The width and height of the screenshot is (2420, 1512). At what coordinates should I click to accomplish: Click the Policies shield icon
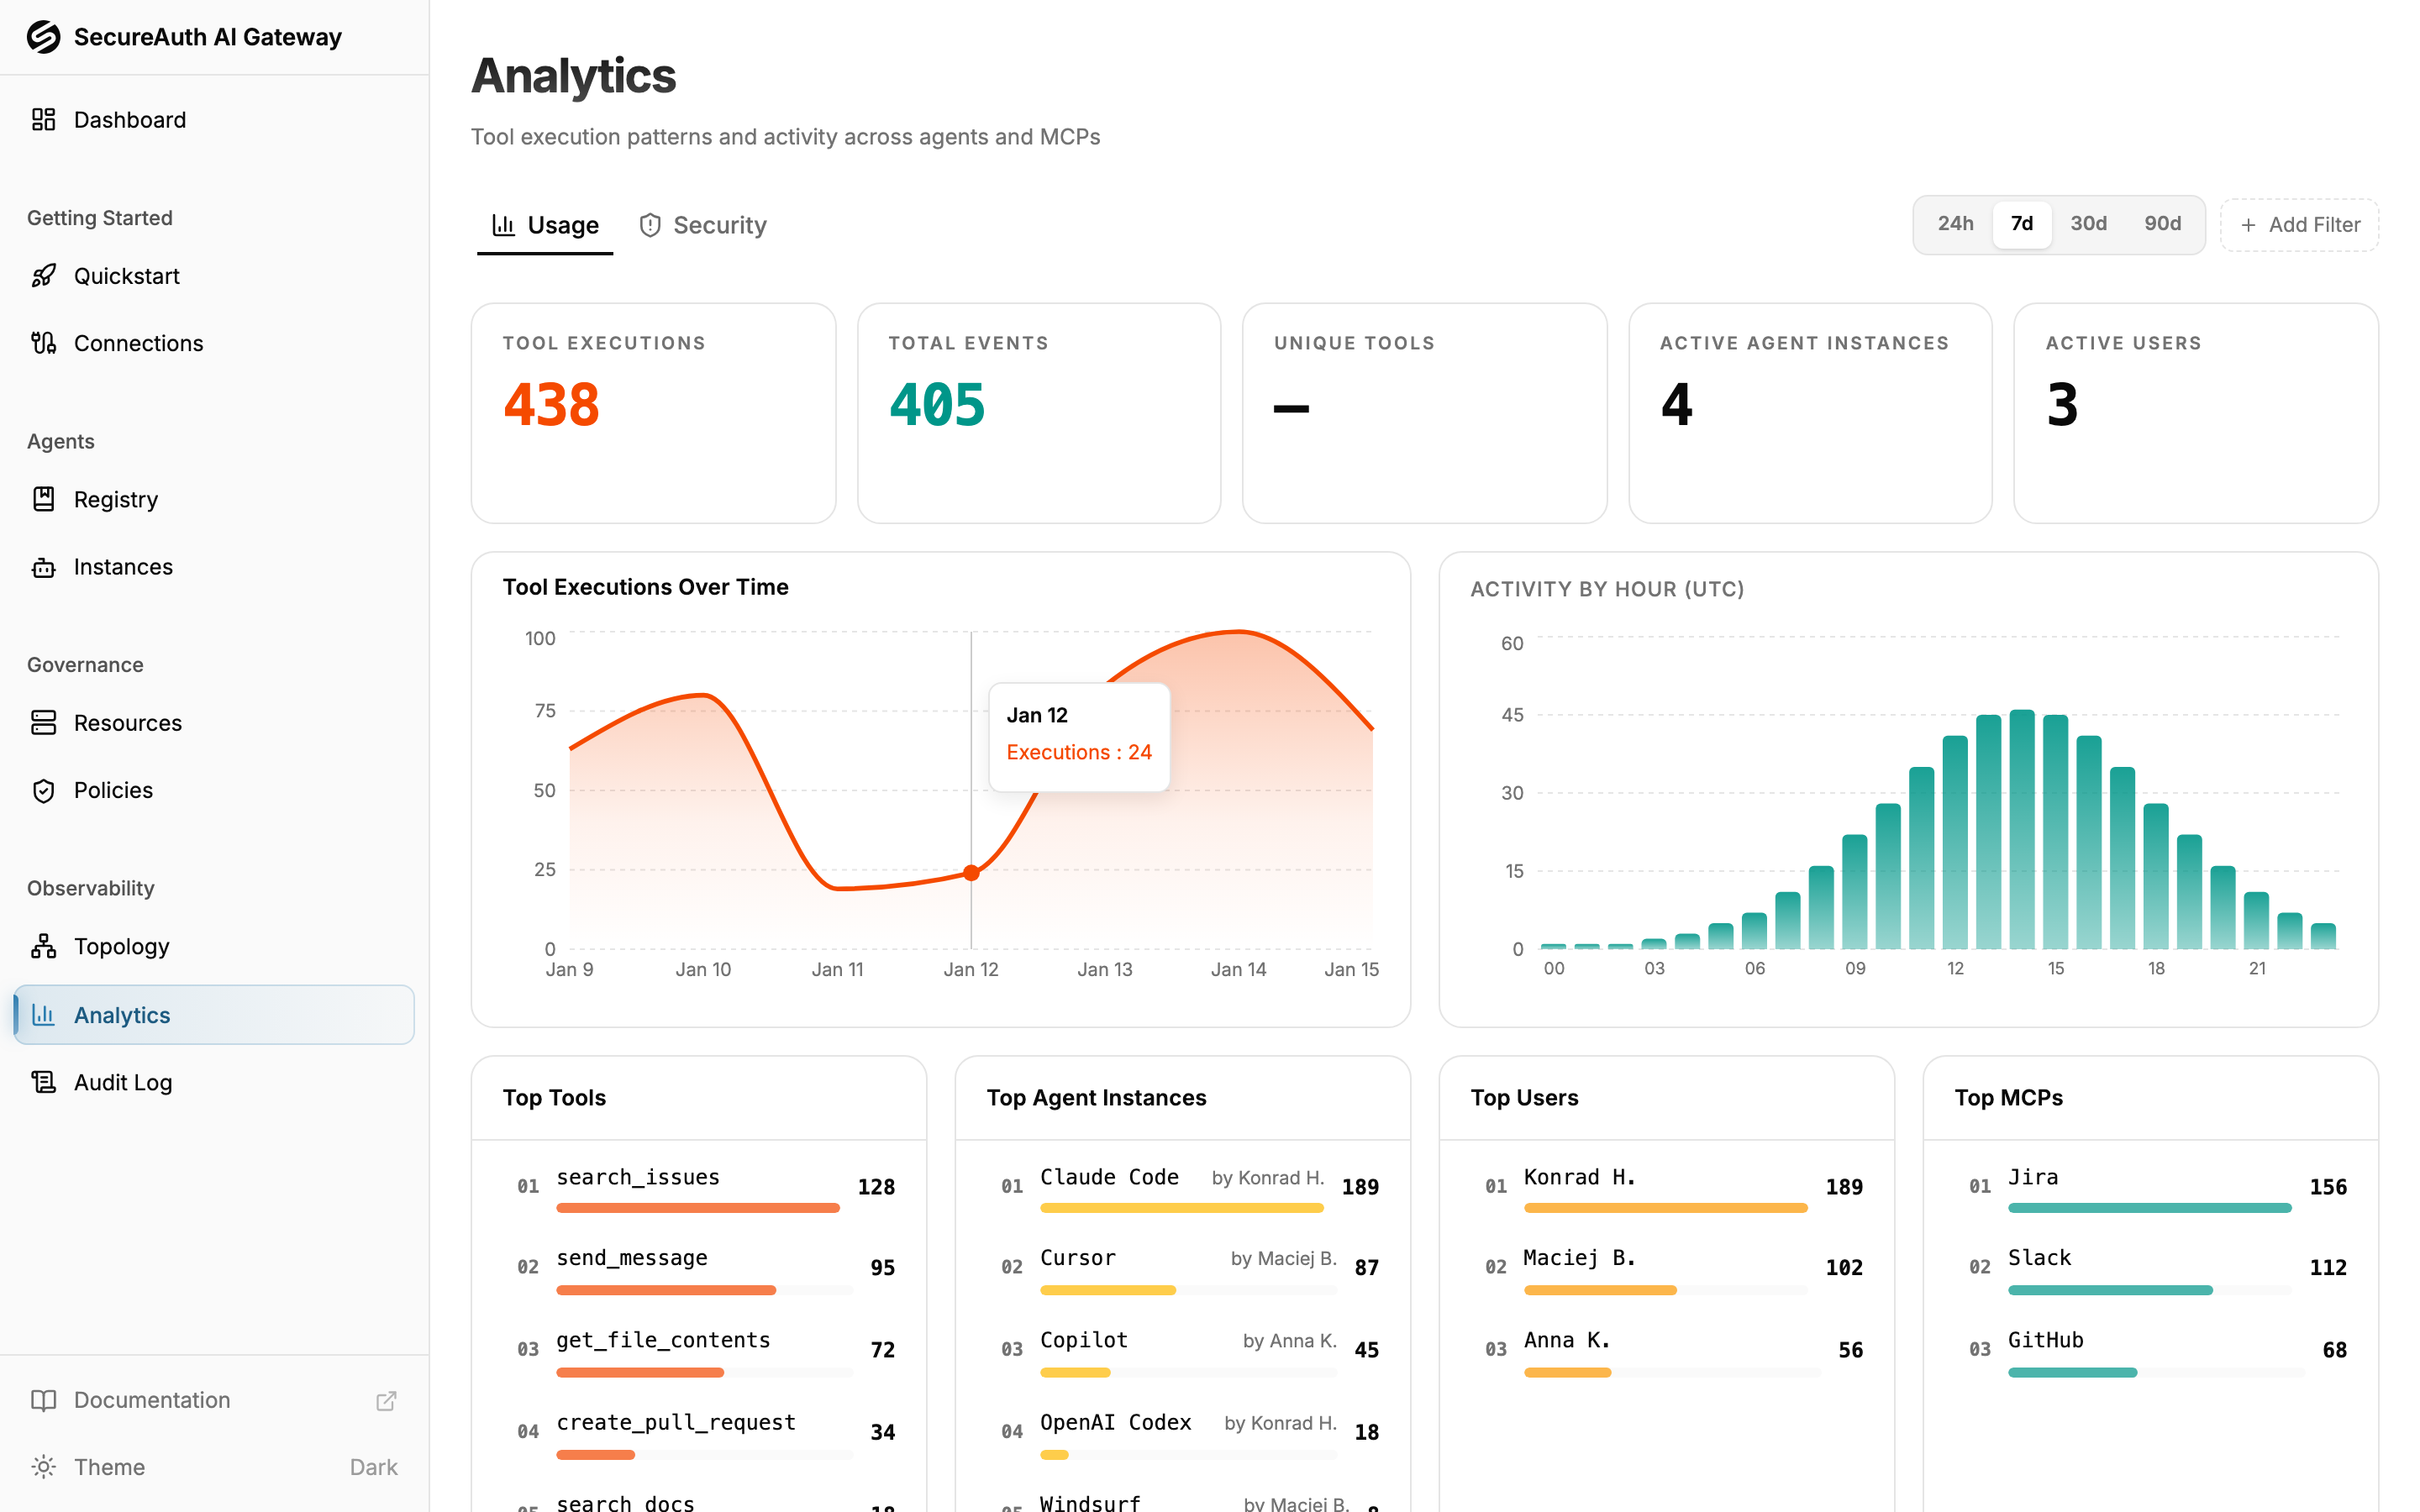43,790
